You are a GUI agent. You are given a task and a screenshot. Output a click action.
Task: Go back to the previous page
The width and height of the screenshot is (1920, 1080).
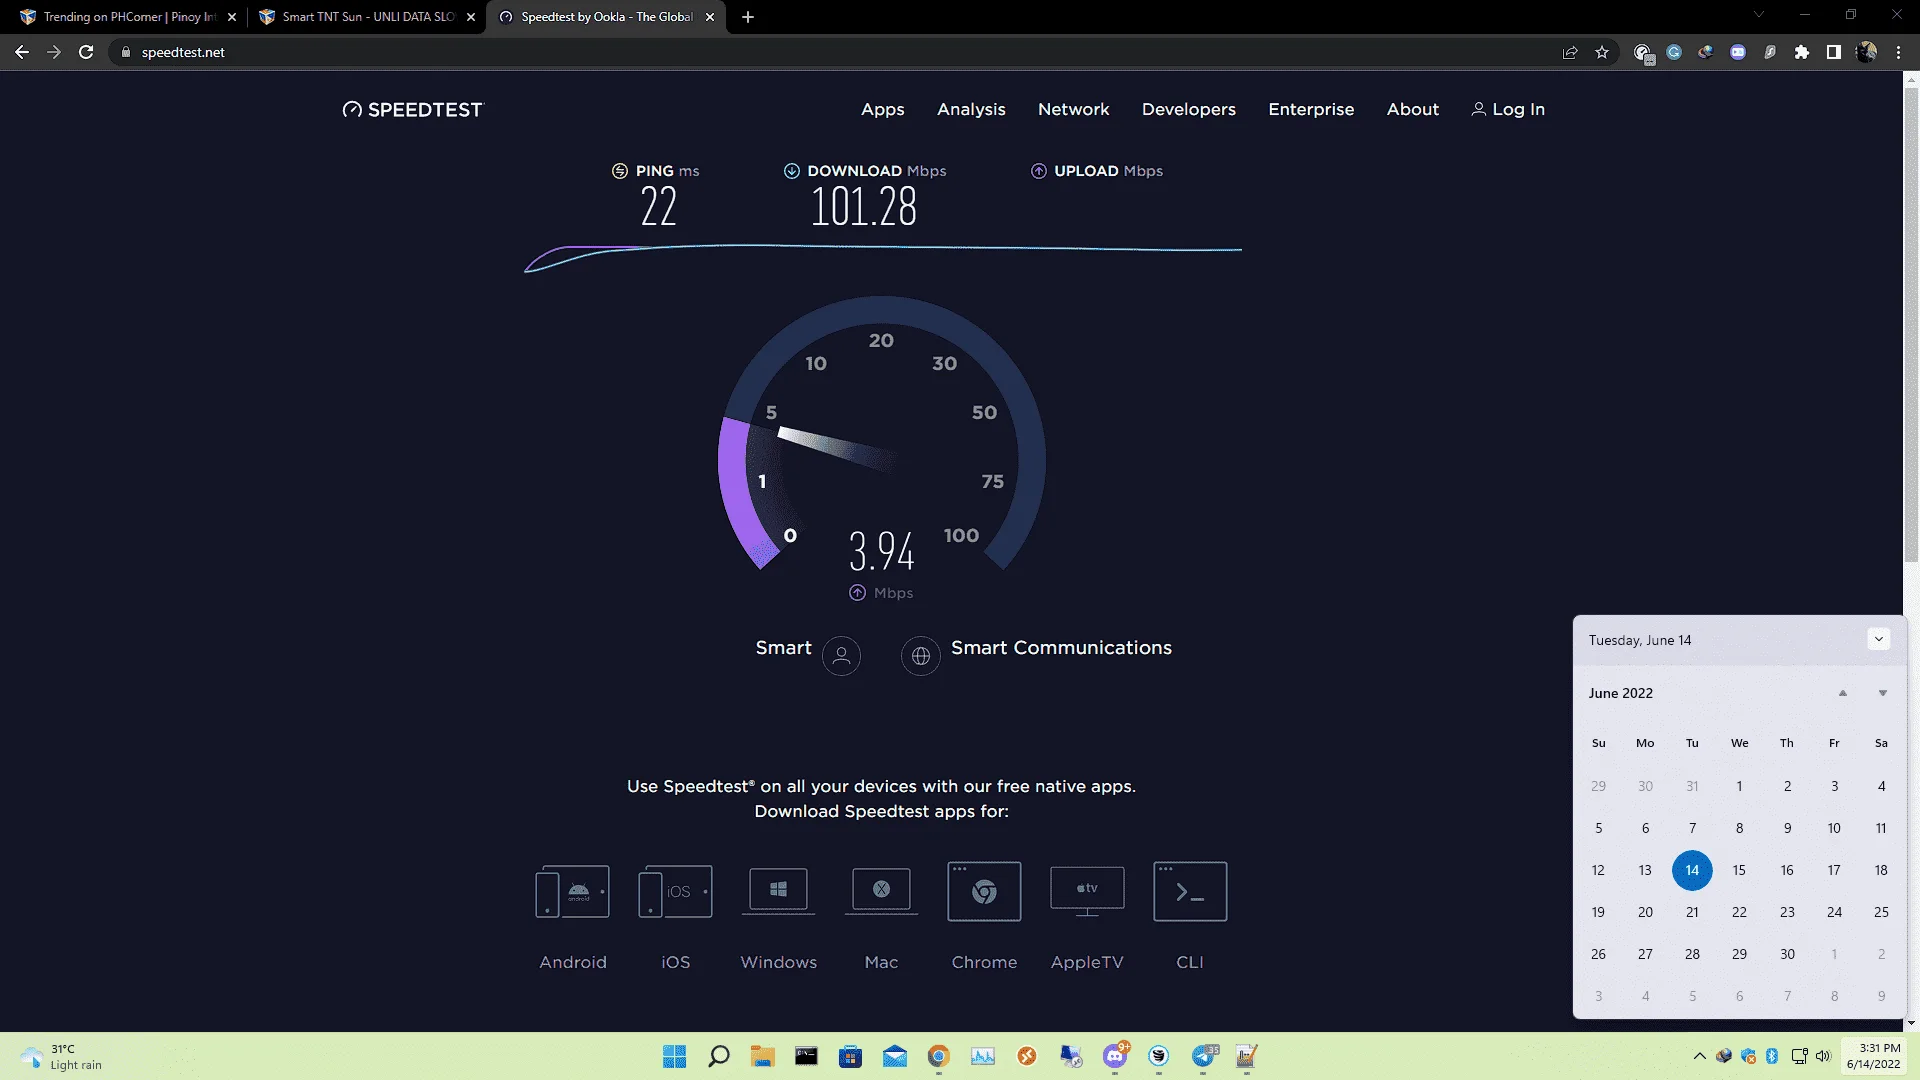[x=22, y=52]
